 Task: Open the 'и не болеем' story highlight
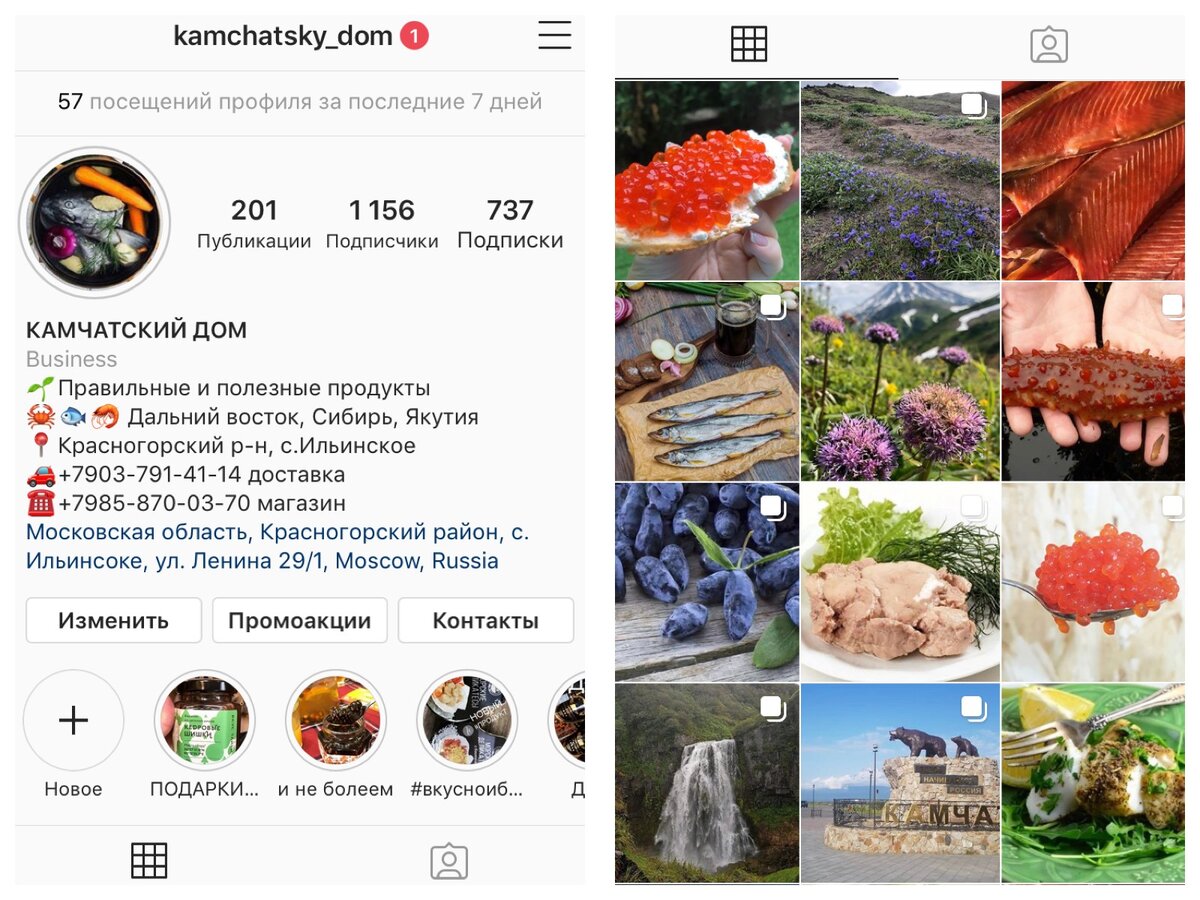pos(336,720)
